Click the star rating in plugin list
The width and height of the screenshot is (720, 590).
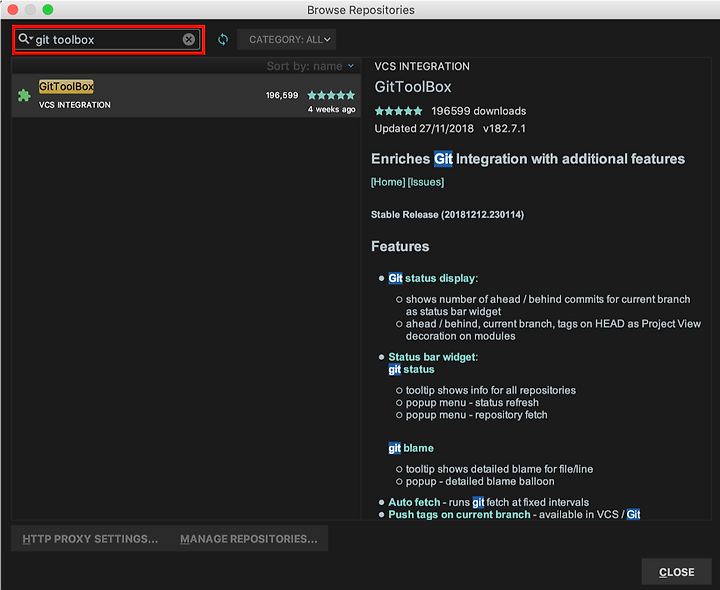(x=331, y=95)
